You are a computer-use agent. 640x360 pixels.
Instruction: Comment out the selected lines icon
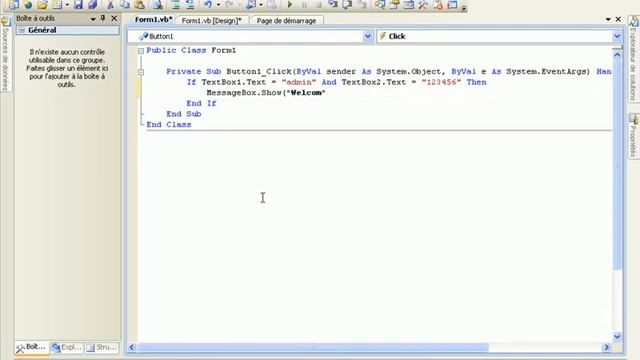pos(176,4)
